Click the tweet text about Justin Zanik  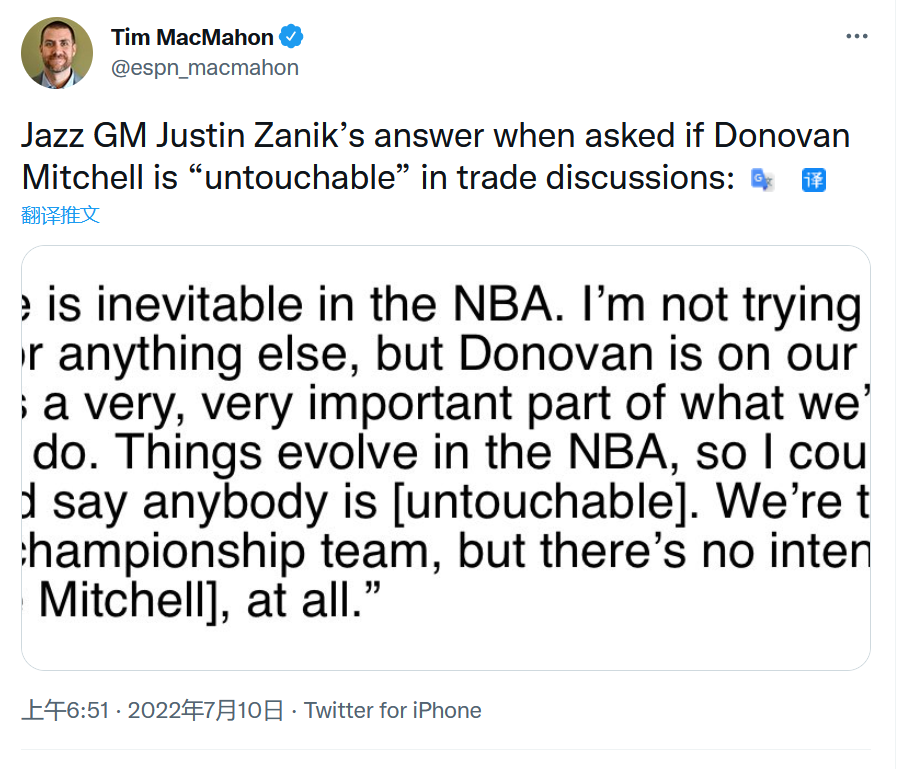tap(436, 156)
